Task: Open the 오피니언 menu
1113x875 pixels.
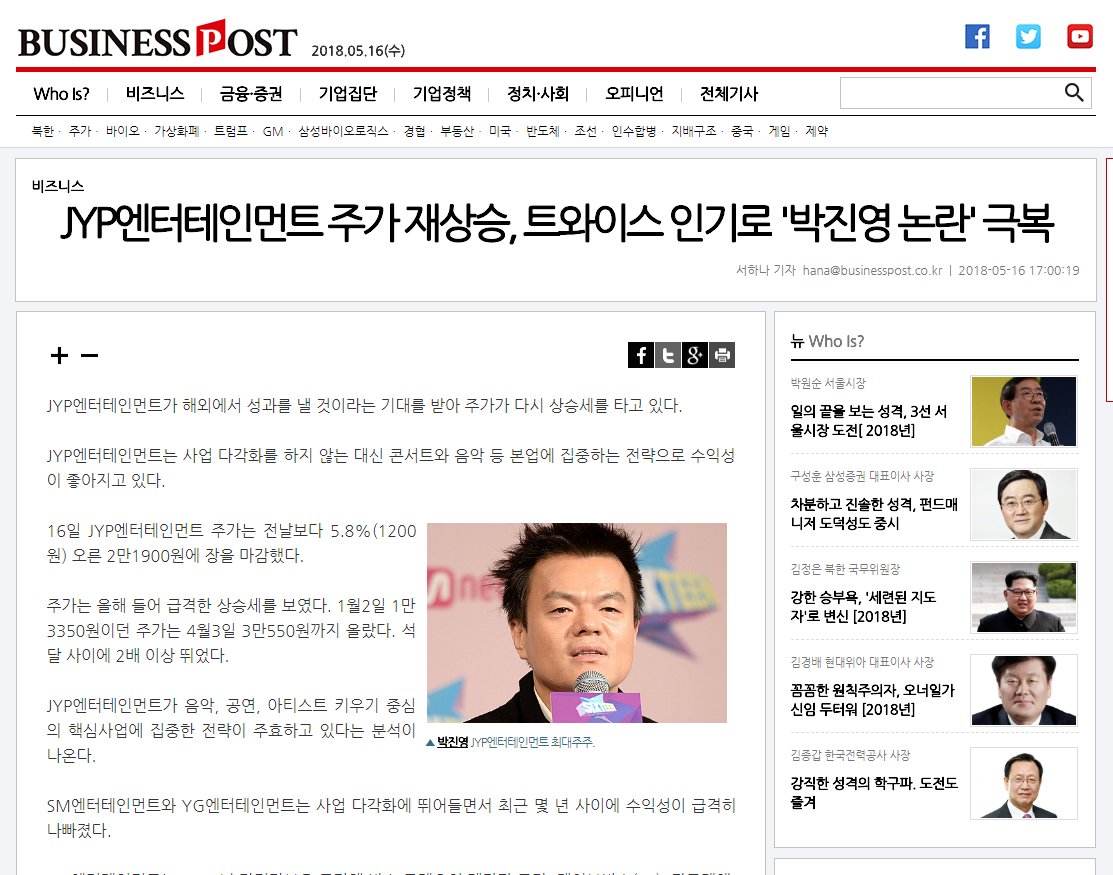Action: pyautogui.click(x=635, y=94)
